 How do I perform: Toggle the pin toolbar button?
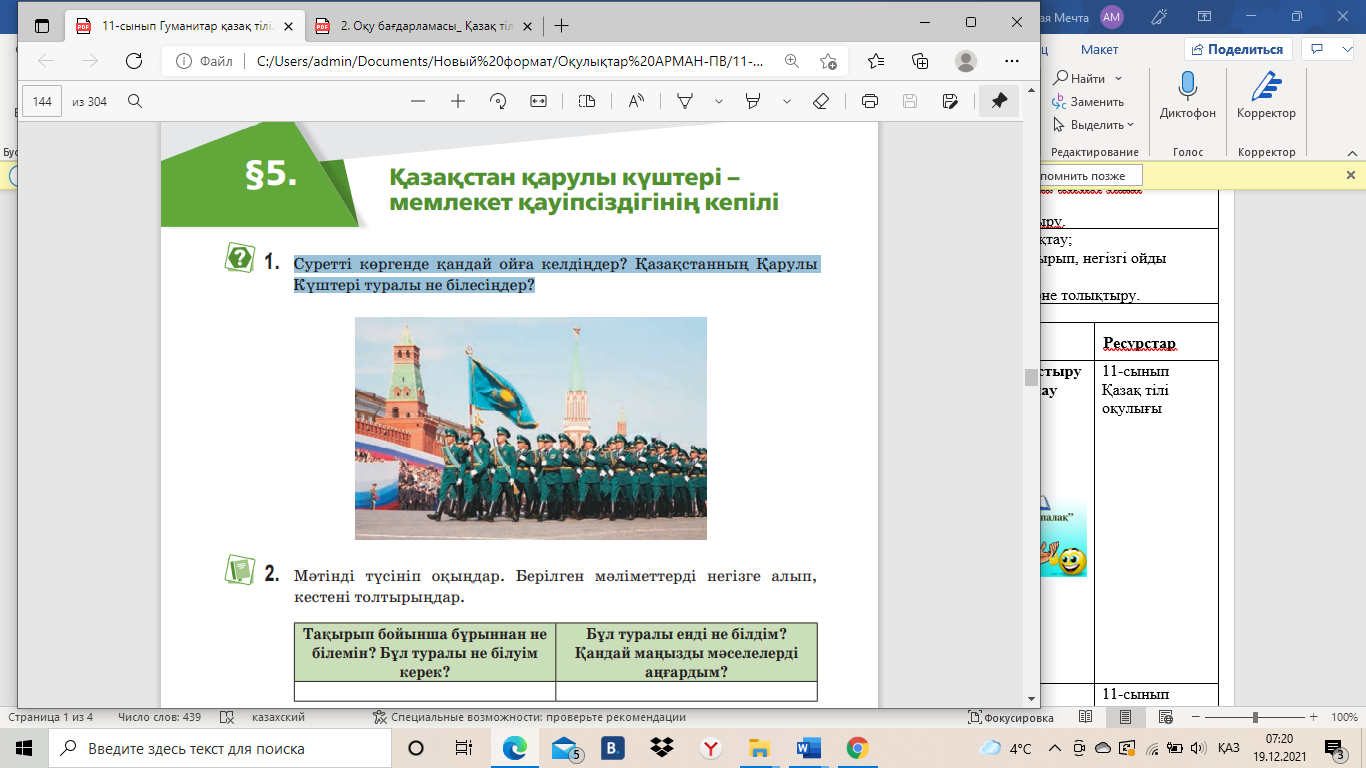pos(998,101)
